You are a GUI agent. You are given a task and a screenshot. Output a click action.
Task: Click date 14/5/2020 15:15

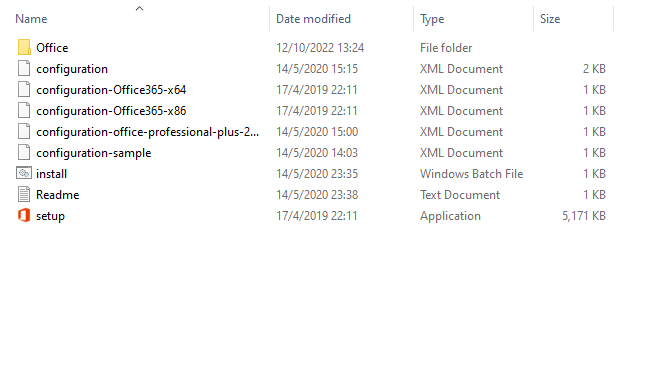click(x=317, y=68)
